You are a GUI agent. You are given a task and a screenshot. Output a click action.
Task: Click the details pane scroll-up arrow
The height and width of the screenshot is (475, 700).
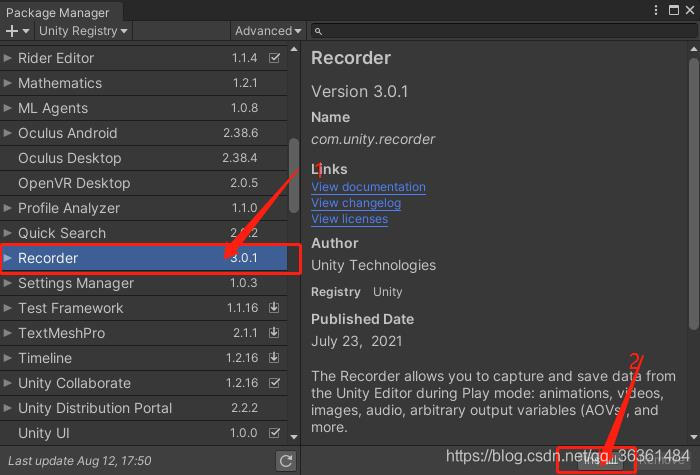[693, 49]
